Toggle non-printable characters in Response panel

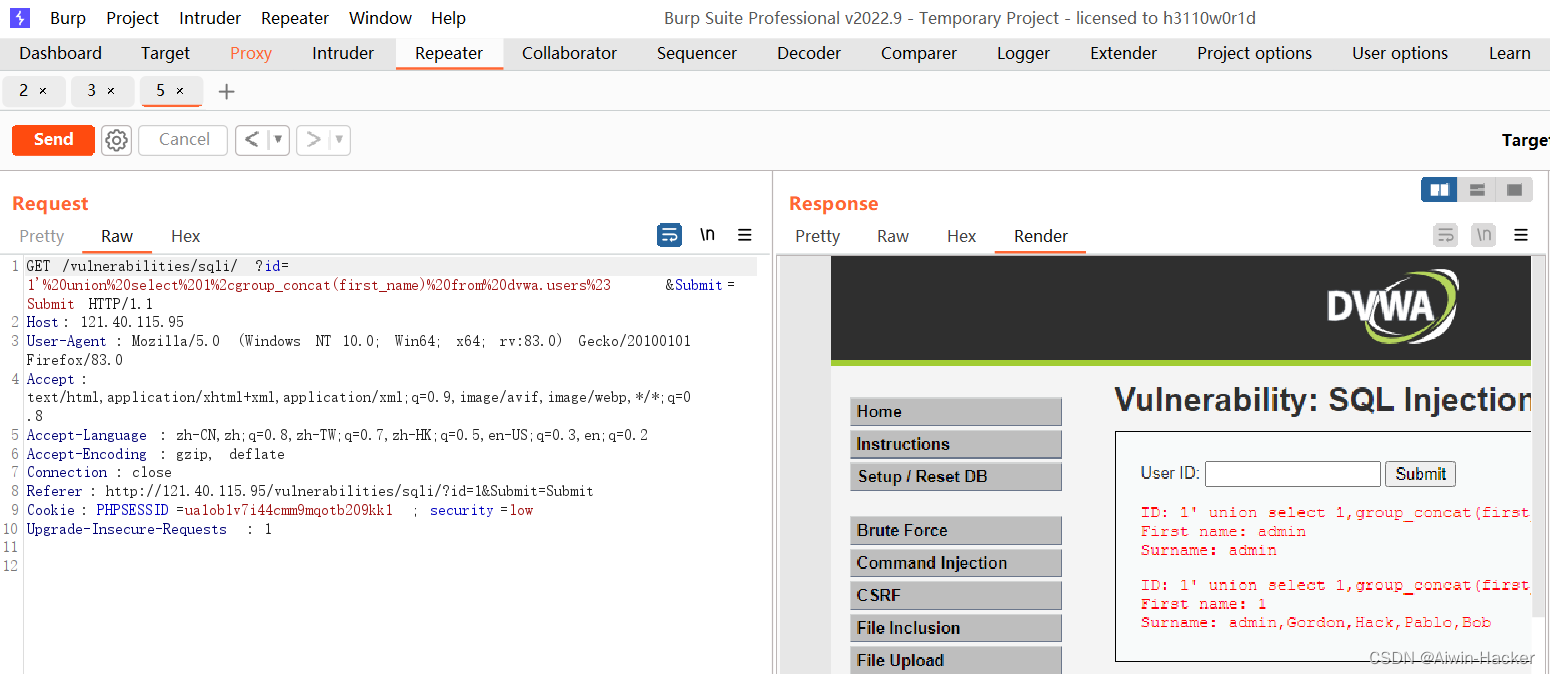pyautogui.click(x=1484, y=235)
